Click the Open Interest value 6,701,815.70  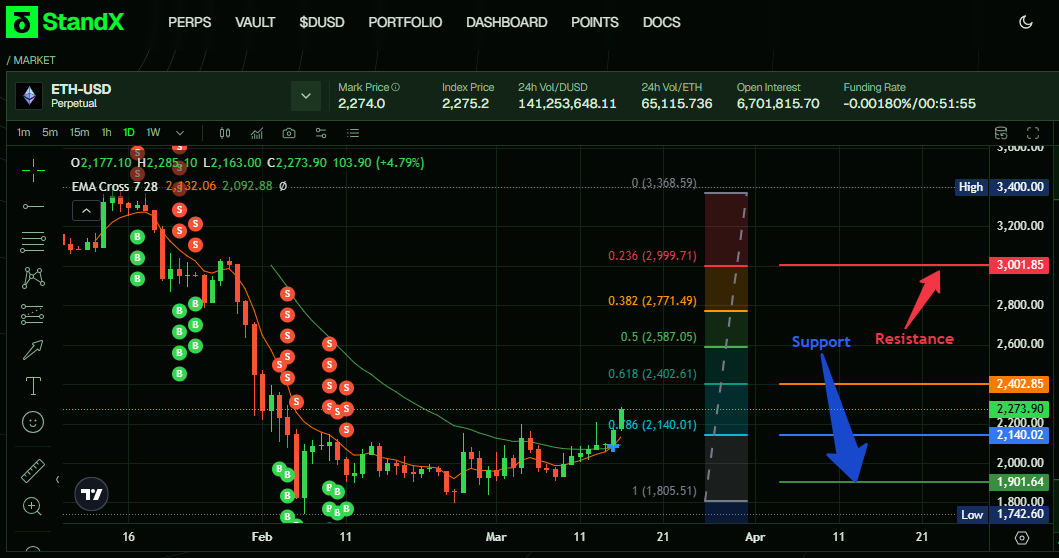pyautogui.click(x=778, y=103)
